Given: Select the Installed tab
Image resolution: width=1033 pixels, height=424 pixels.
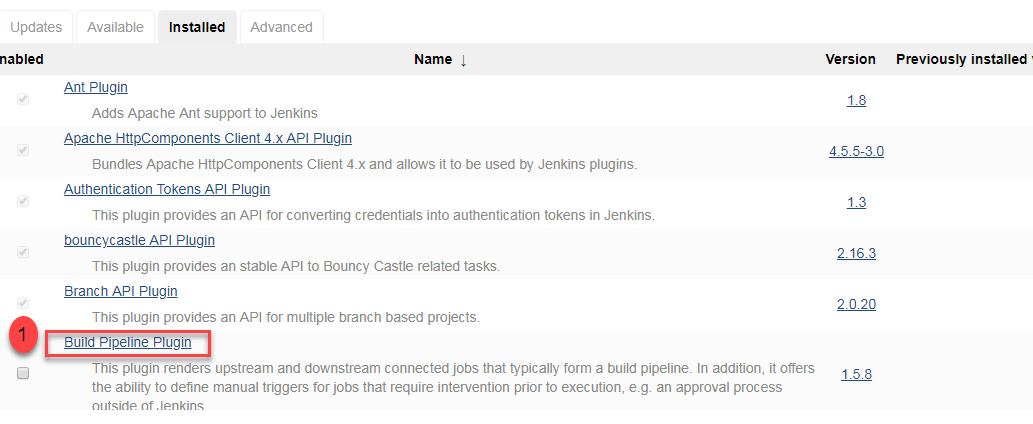Looking at the screenshot, I should tap(197, 27).
